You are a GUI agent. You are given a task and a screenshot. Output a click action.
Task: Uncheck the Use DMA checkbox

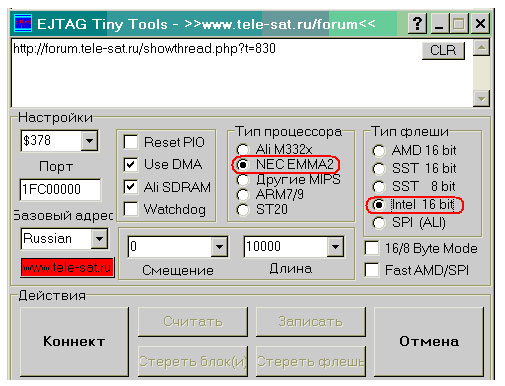click(x=130, y=164)
